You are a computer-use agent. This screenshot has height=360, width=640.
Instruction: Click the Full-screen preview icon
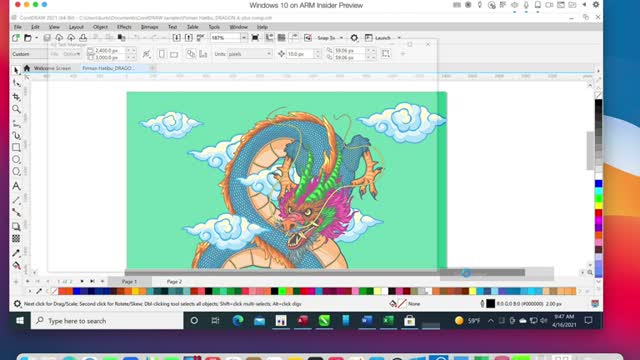point(255,38)
